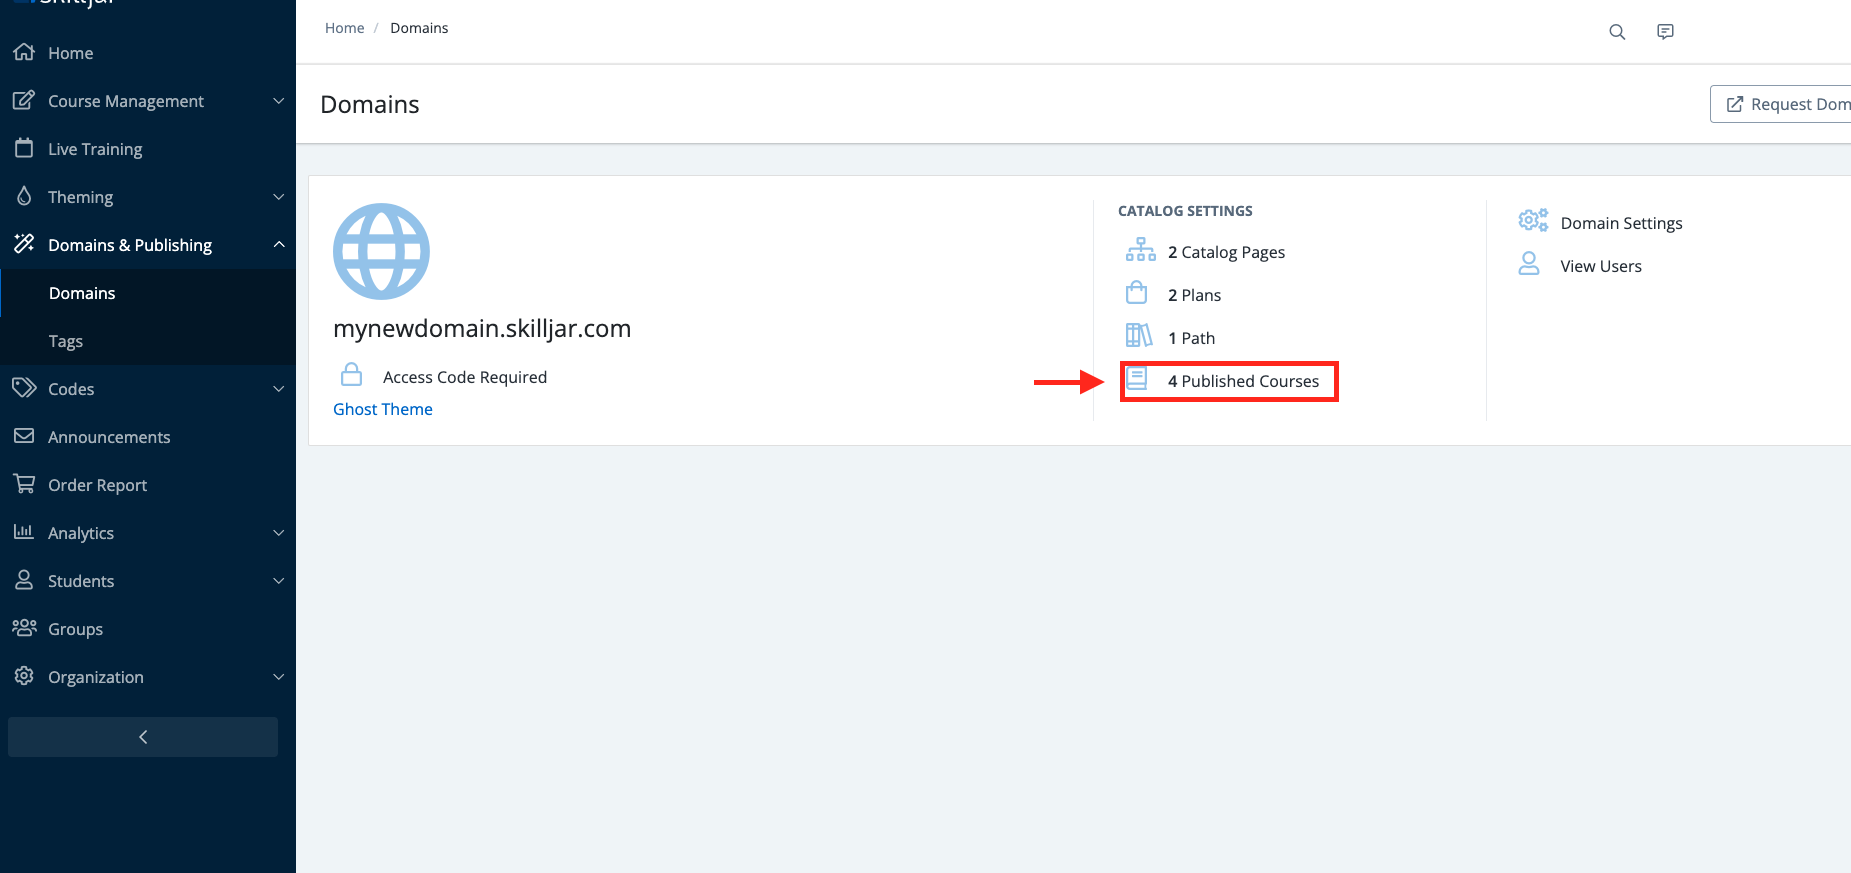The width and height of the screenshot is (1851, 873).
Task: Click the large globe domain icon
Action: click(381, 252)
